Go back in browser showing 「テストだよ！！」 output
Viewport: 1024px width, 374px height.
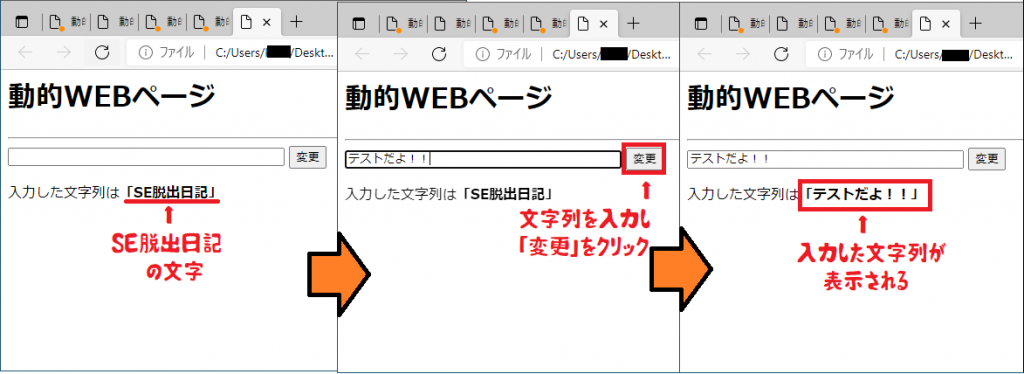[705, 54]
